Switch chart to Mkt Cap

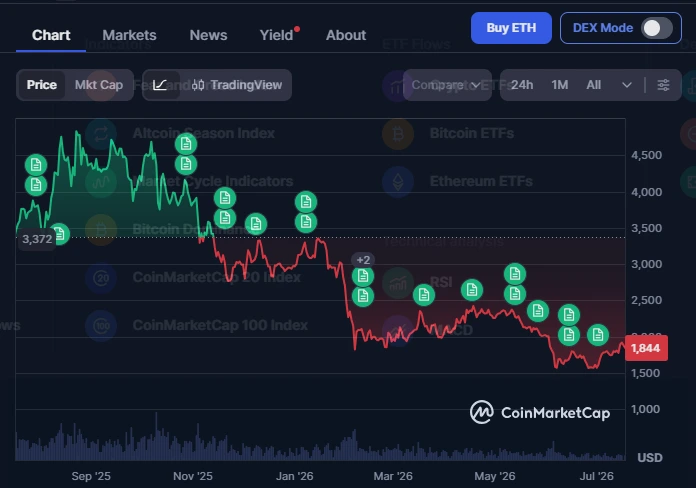[99, 85]
